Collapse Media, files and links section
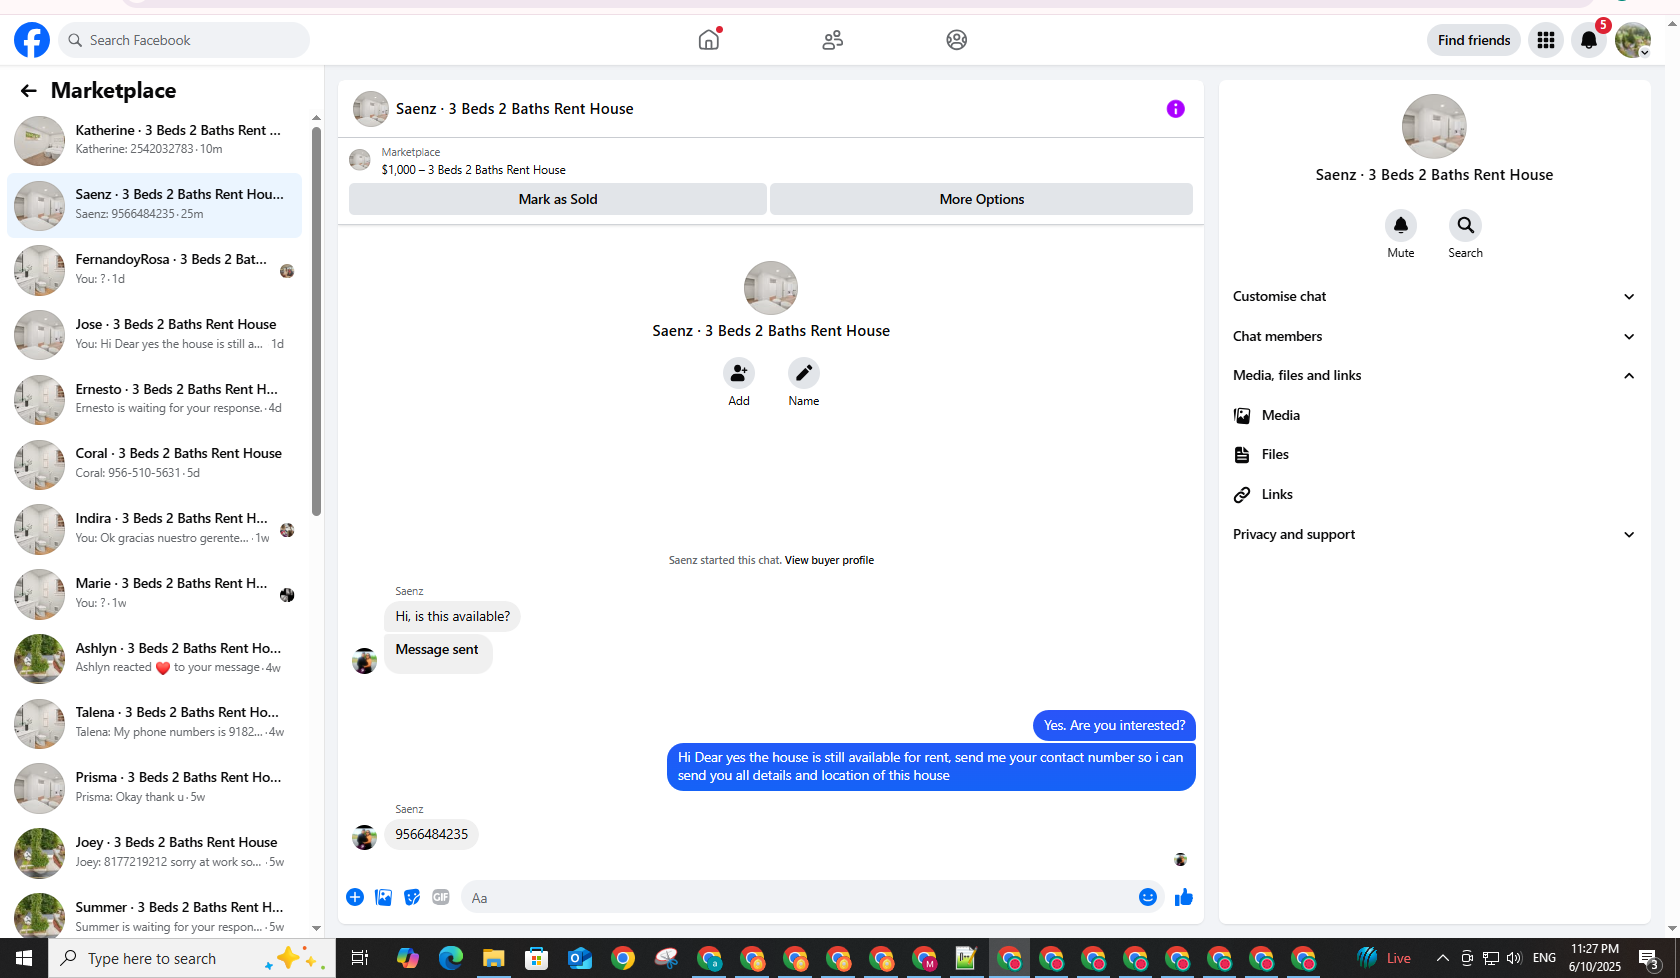 tap(1434, 375)
